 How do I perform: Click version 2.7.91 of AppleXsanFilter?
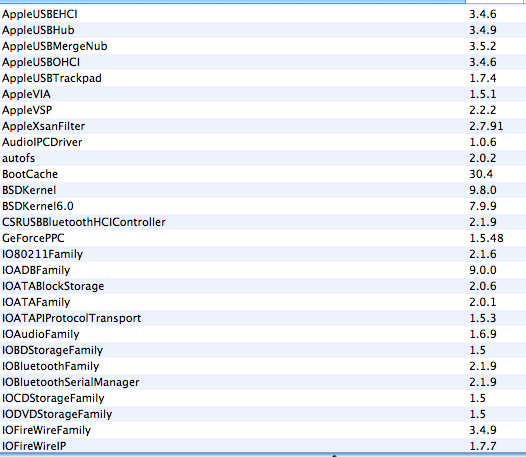[486, 126]
